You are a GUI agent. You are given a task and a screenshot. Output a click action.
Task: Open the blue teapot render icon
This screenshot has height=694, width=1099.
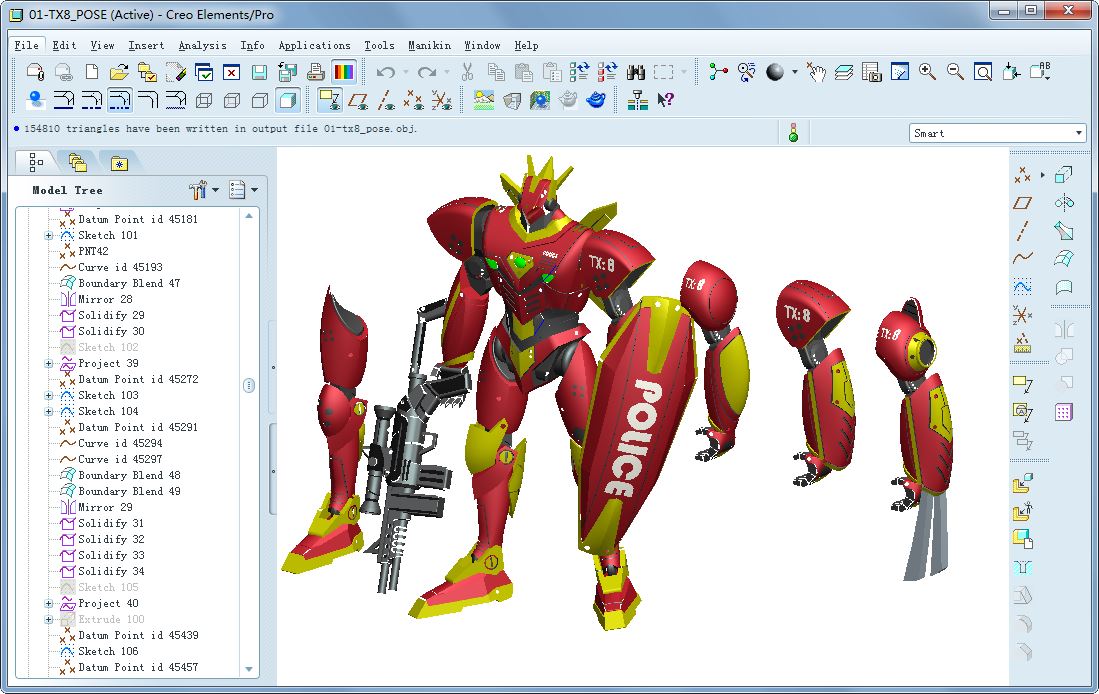(596, 100)
